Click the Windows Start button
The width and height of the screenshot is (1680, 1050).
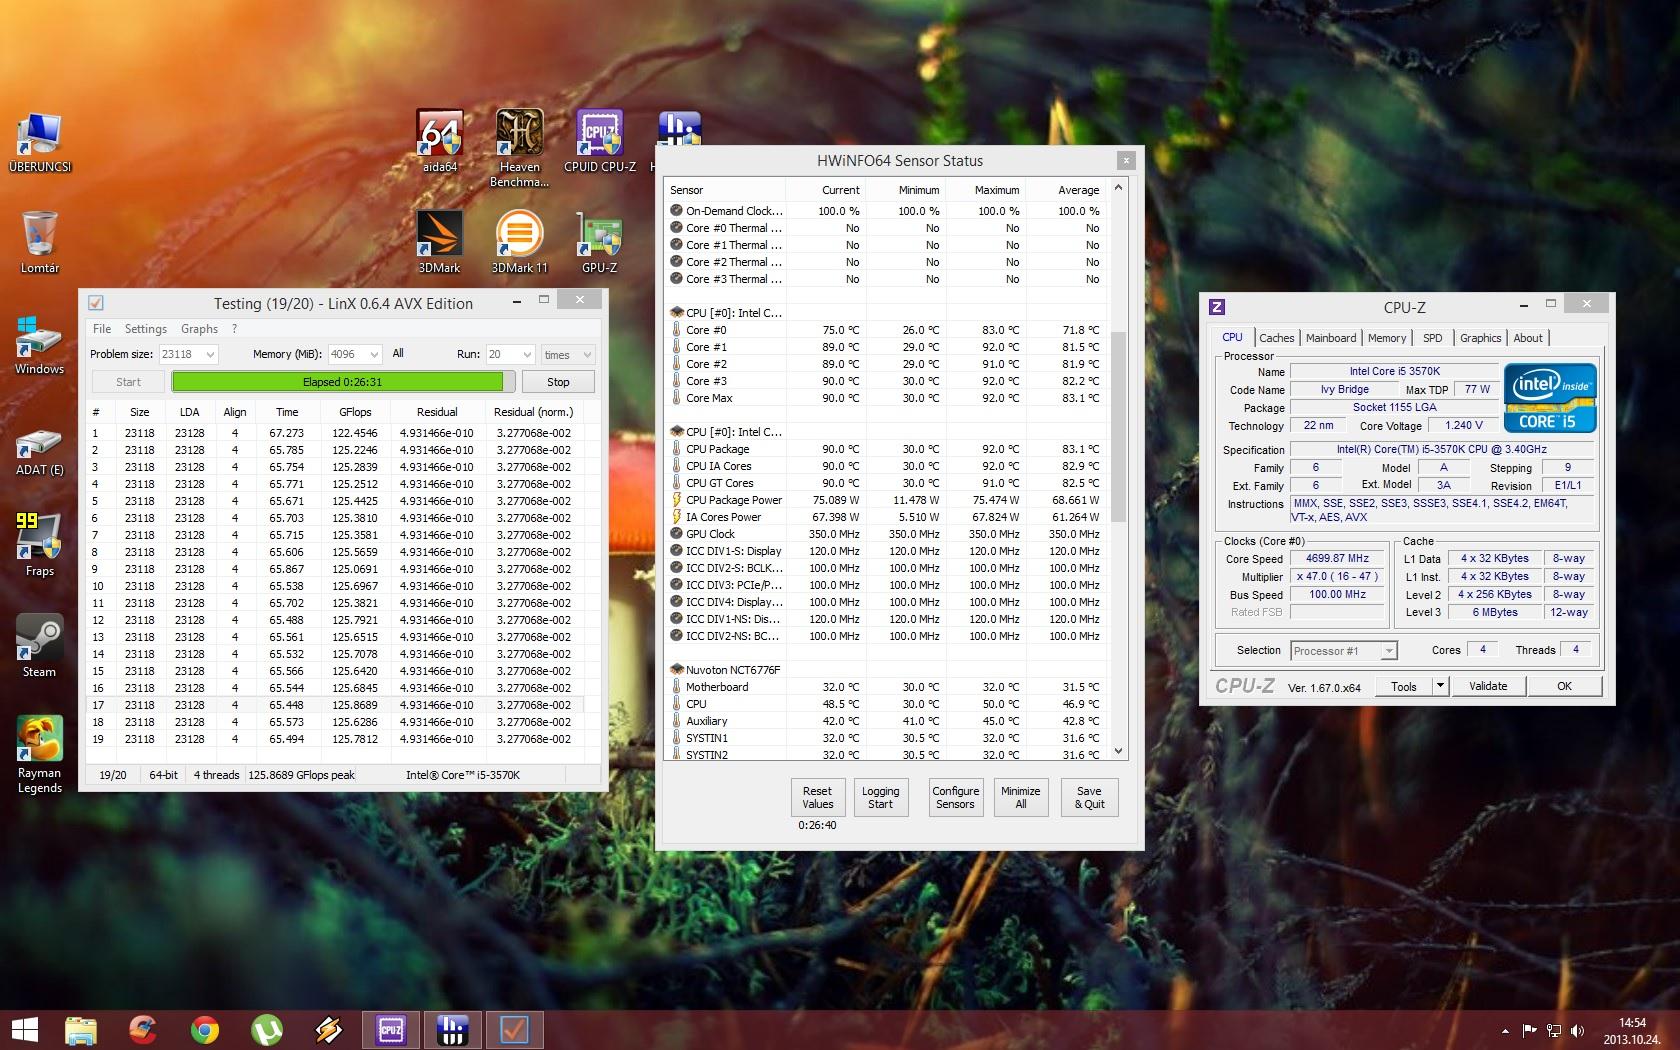(24, 1029)
